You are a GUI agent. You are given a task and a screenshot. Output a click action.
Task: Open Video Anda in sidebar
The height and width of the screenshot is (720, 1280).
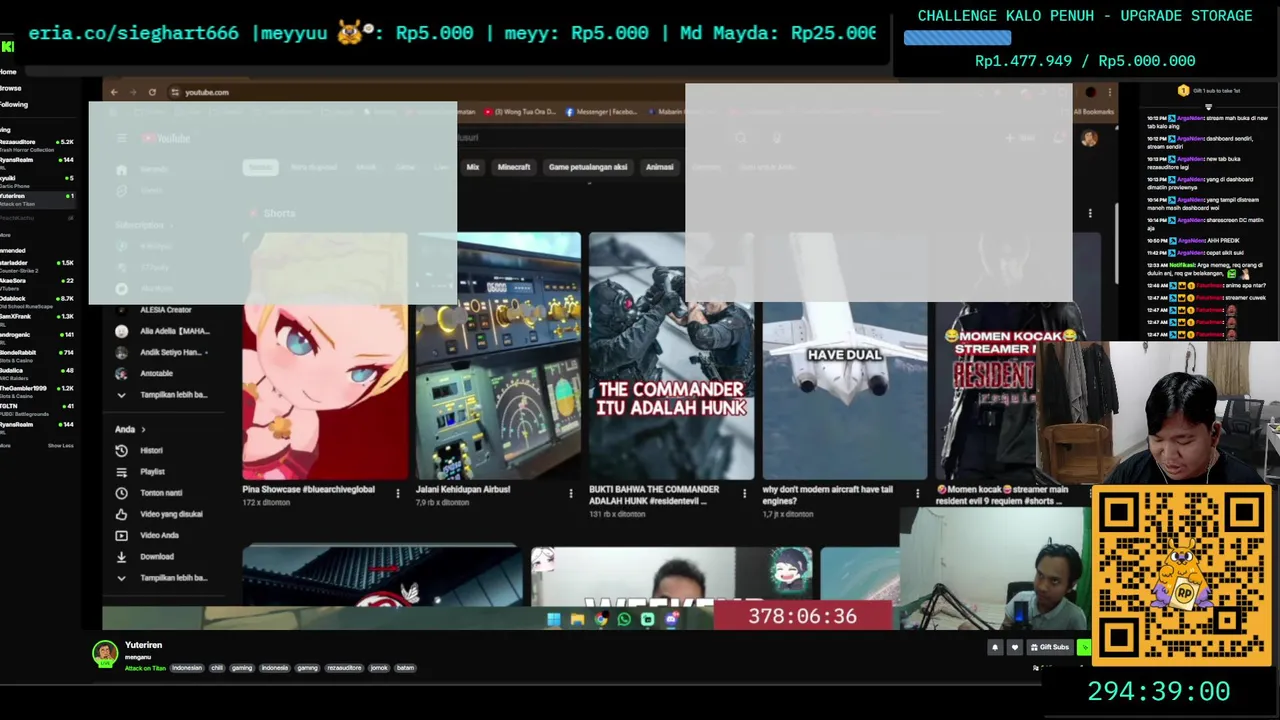147,535
